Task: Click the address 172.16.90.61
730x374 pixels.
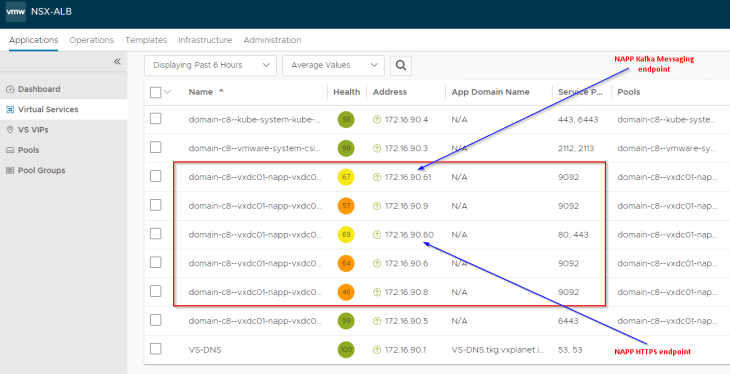Action: click(x=408, y=177)
